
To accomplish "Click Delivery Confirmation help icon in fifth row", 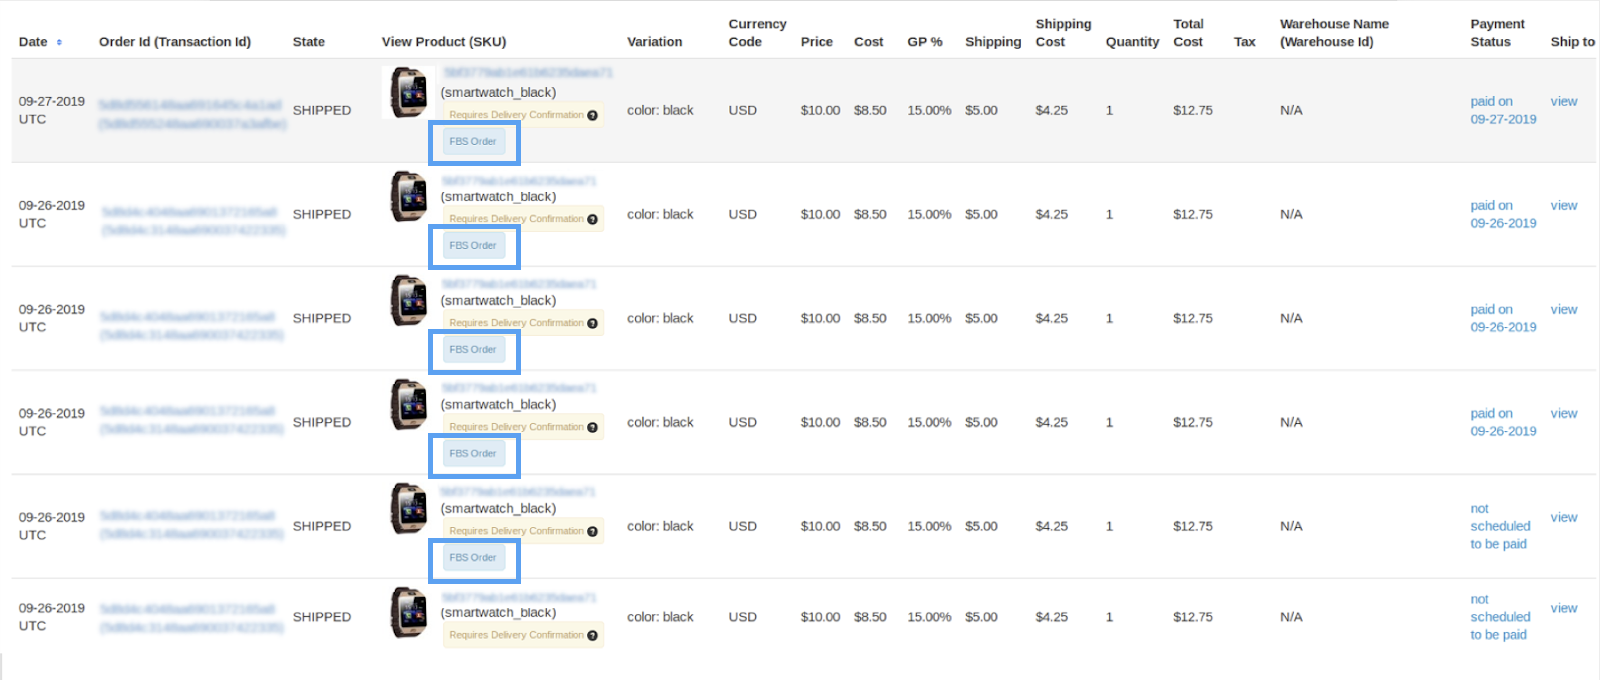I will pyautogui.click(x=592, y=531).
